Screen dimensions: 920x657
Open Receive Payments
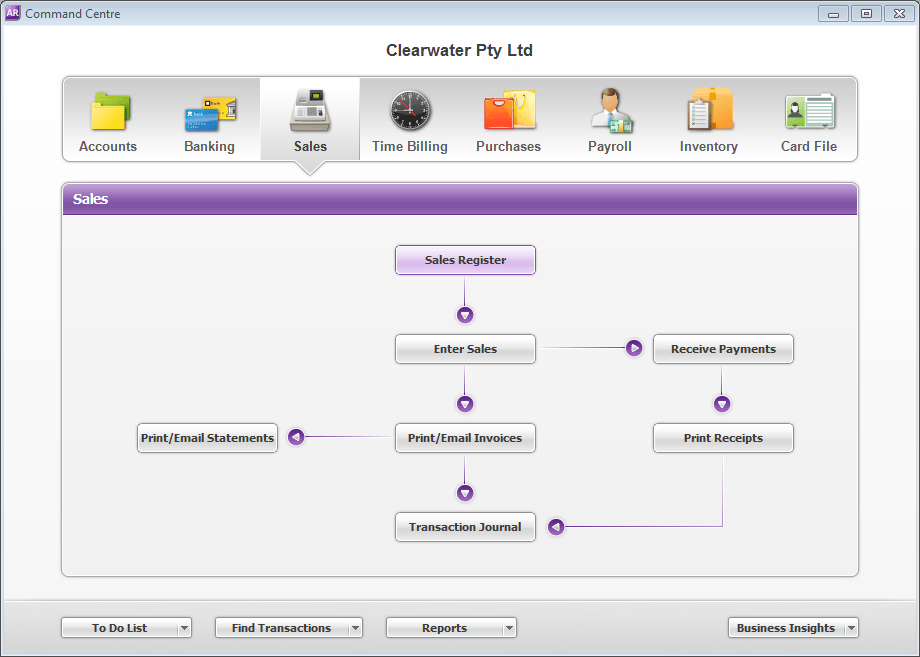722,348
